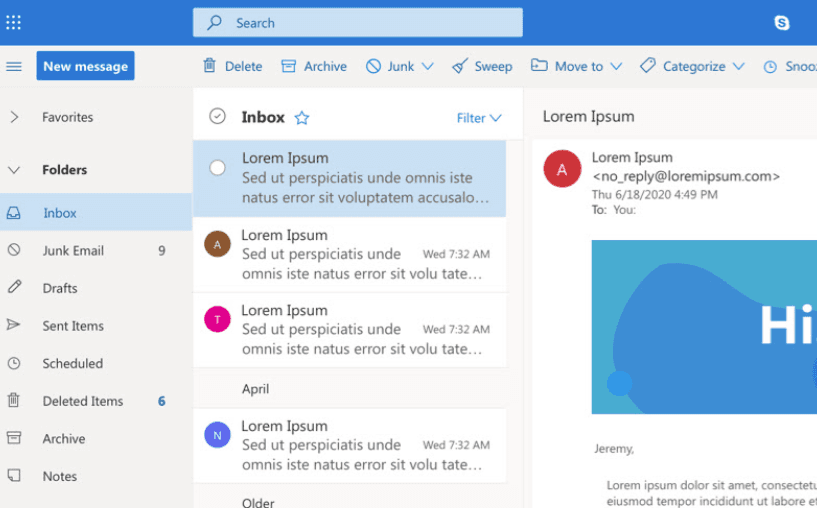The image size is (817, 508).
Task: Archive the selected message from the toolbar
Action: coord(314,66)
